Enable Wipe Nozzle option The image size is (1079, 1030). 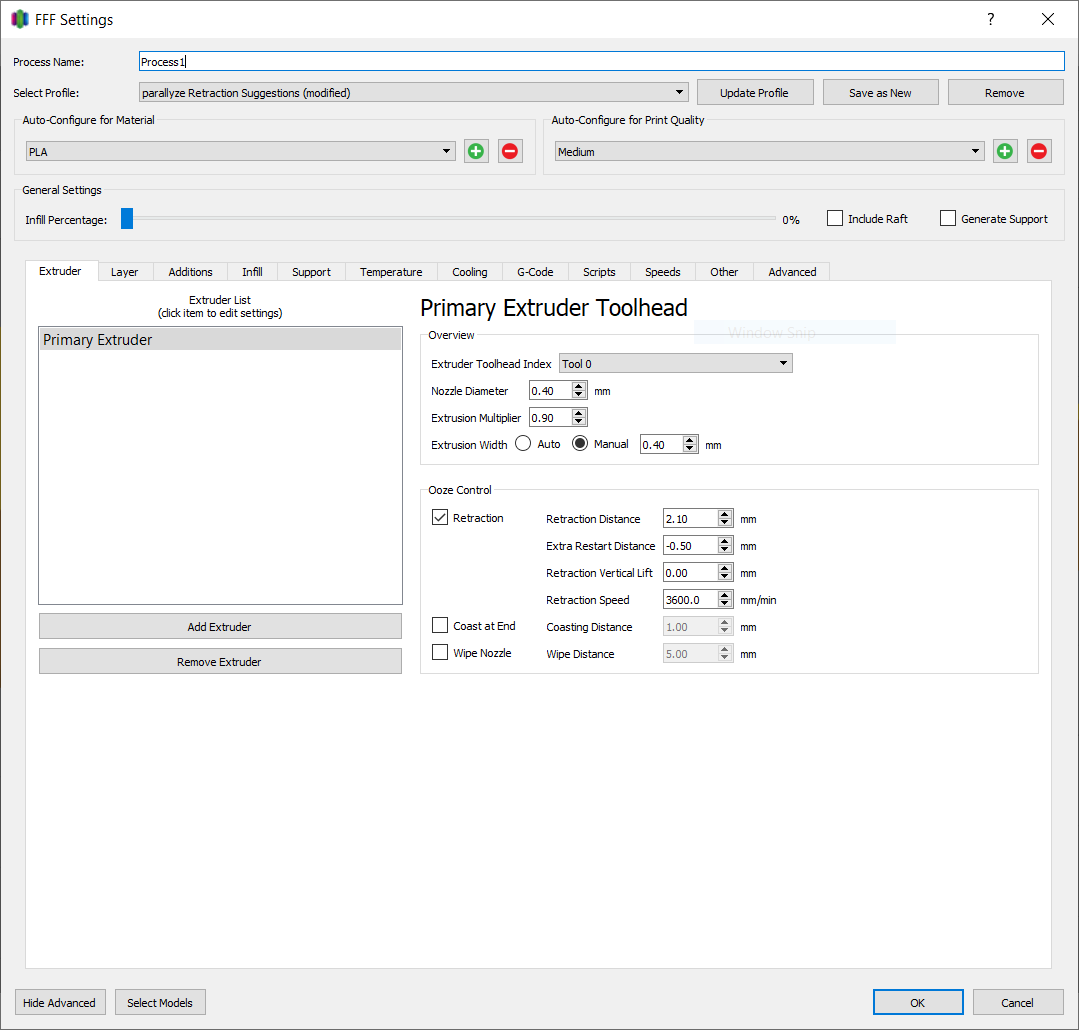tap(440, 652)
